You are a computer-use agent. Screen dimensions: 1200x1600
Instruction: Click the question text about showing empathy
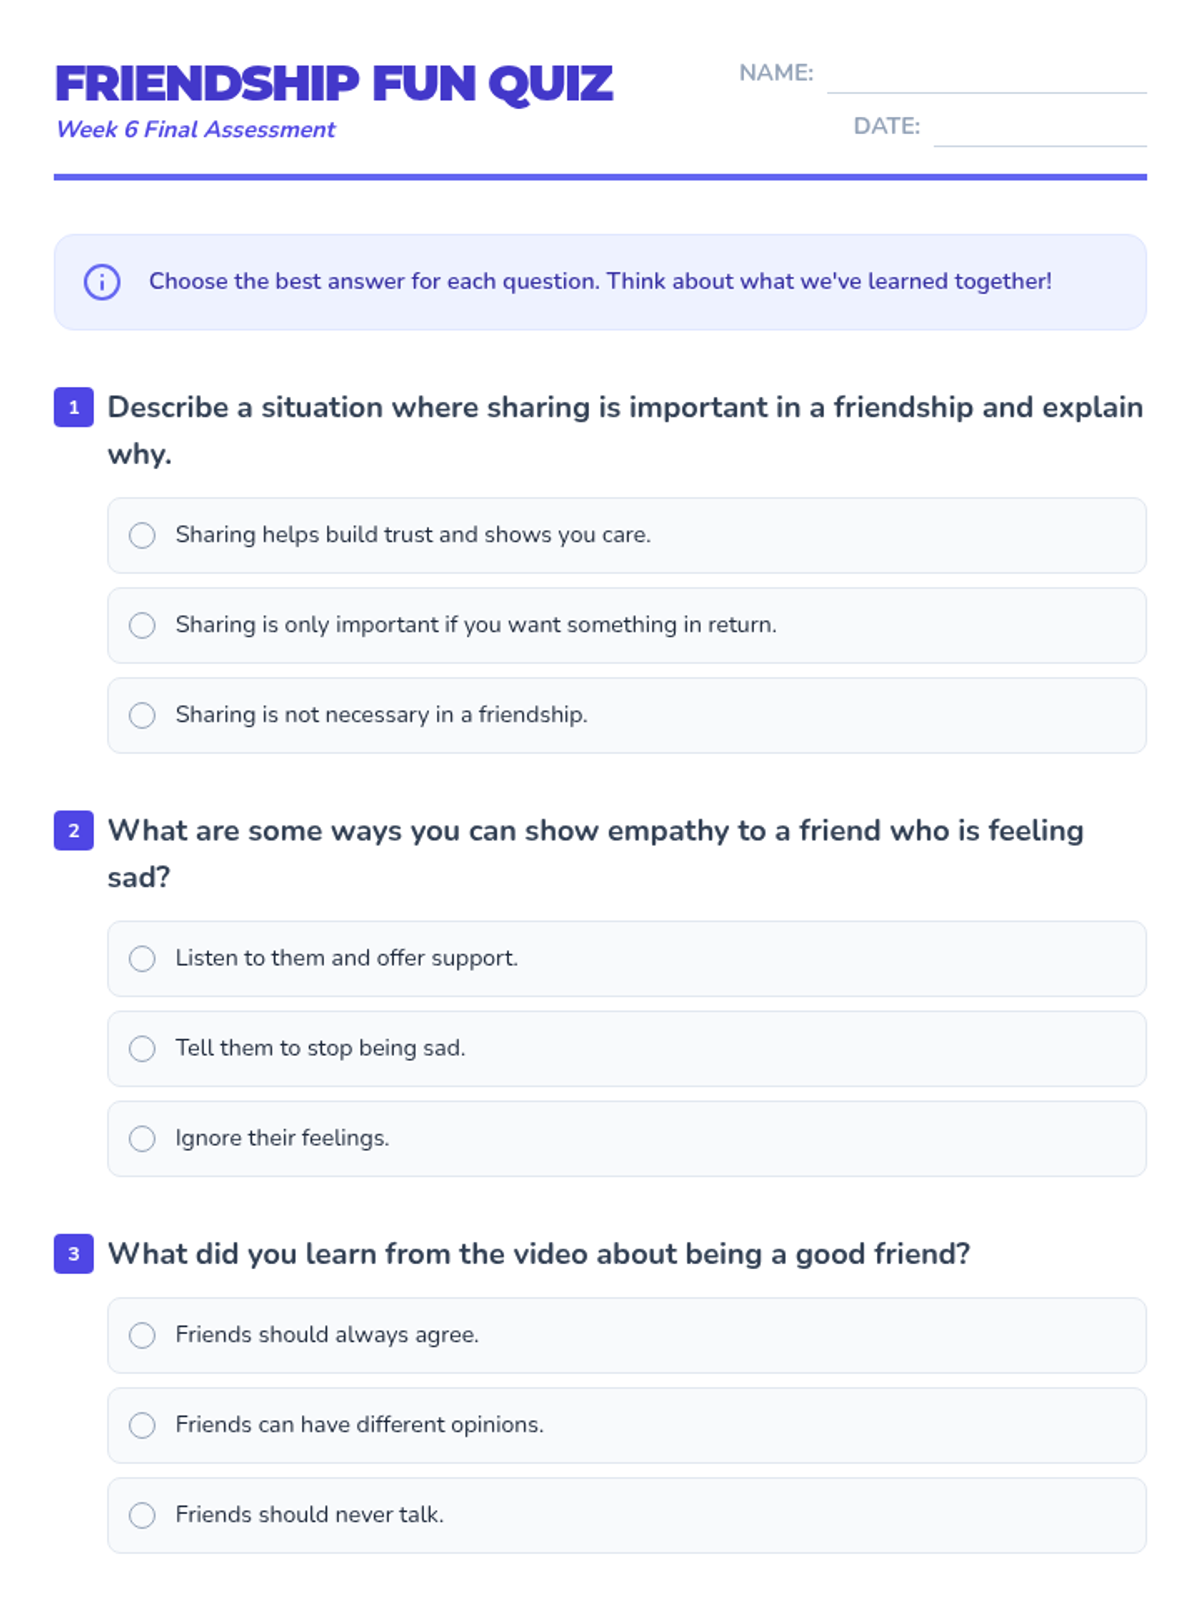pyautogui.click(x=595, y=831)
